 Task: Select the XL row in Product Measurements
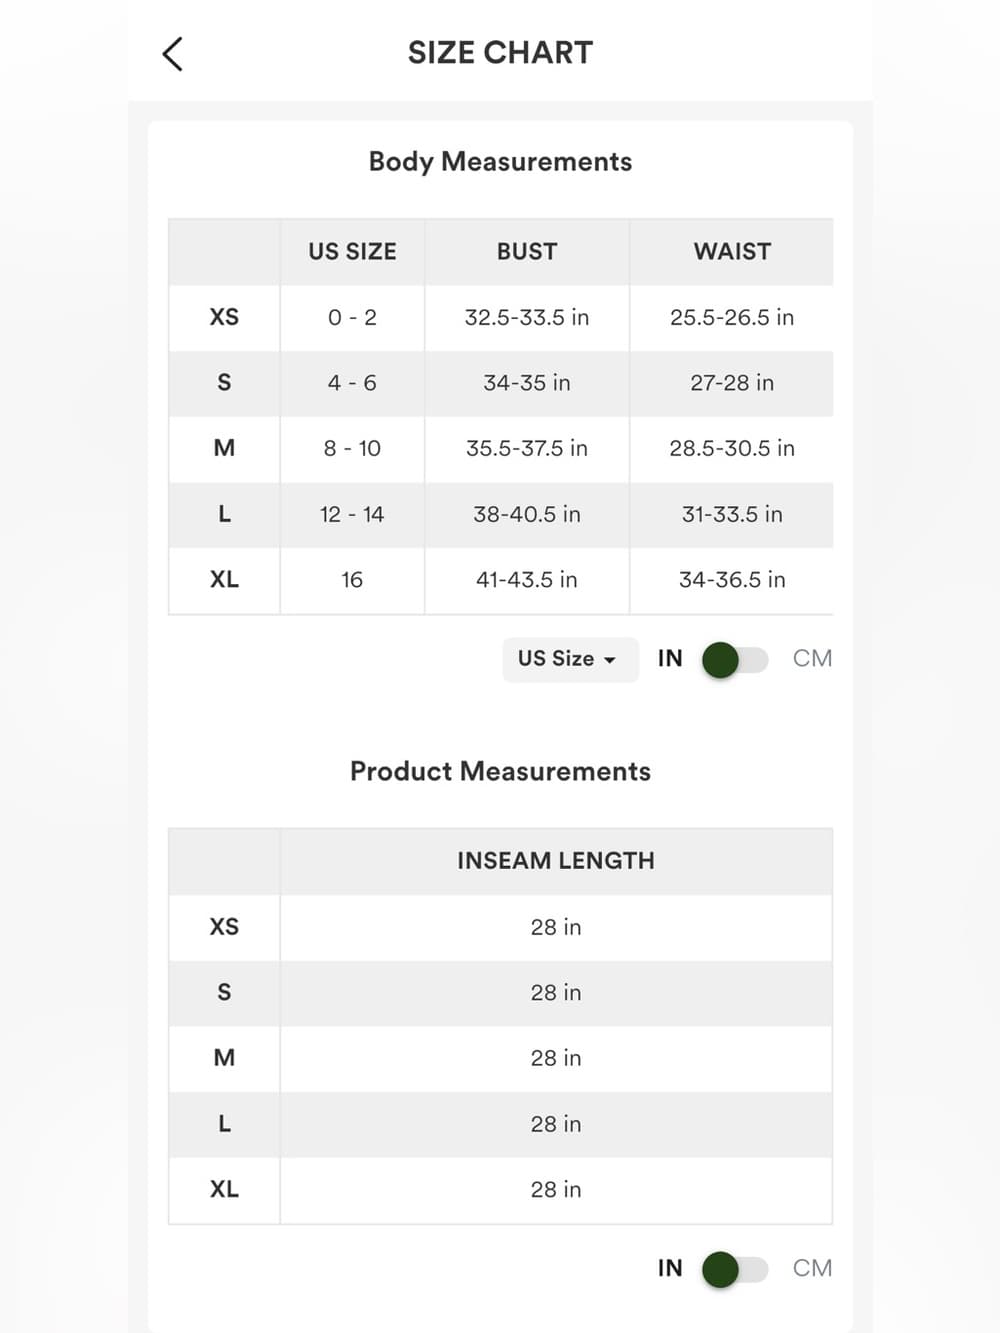point(501,1190)
